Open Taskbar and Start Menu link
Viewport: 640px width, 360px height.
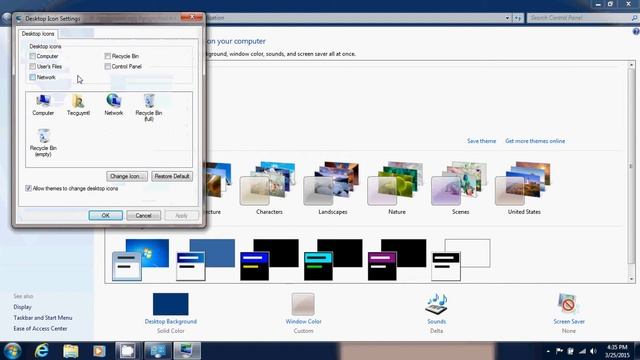[43, 318]
